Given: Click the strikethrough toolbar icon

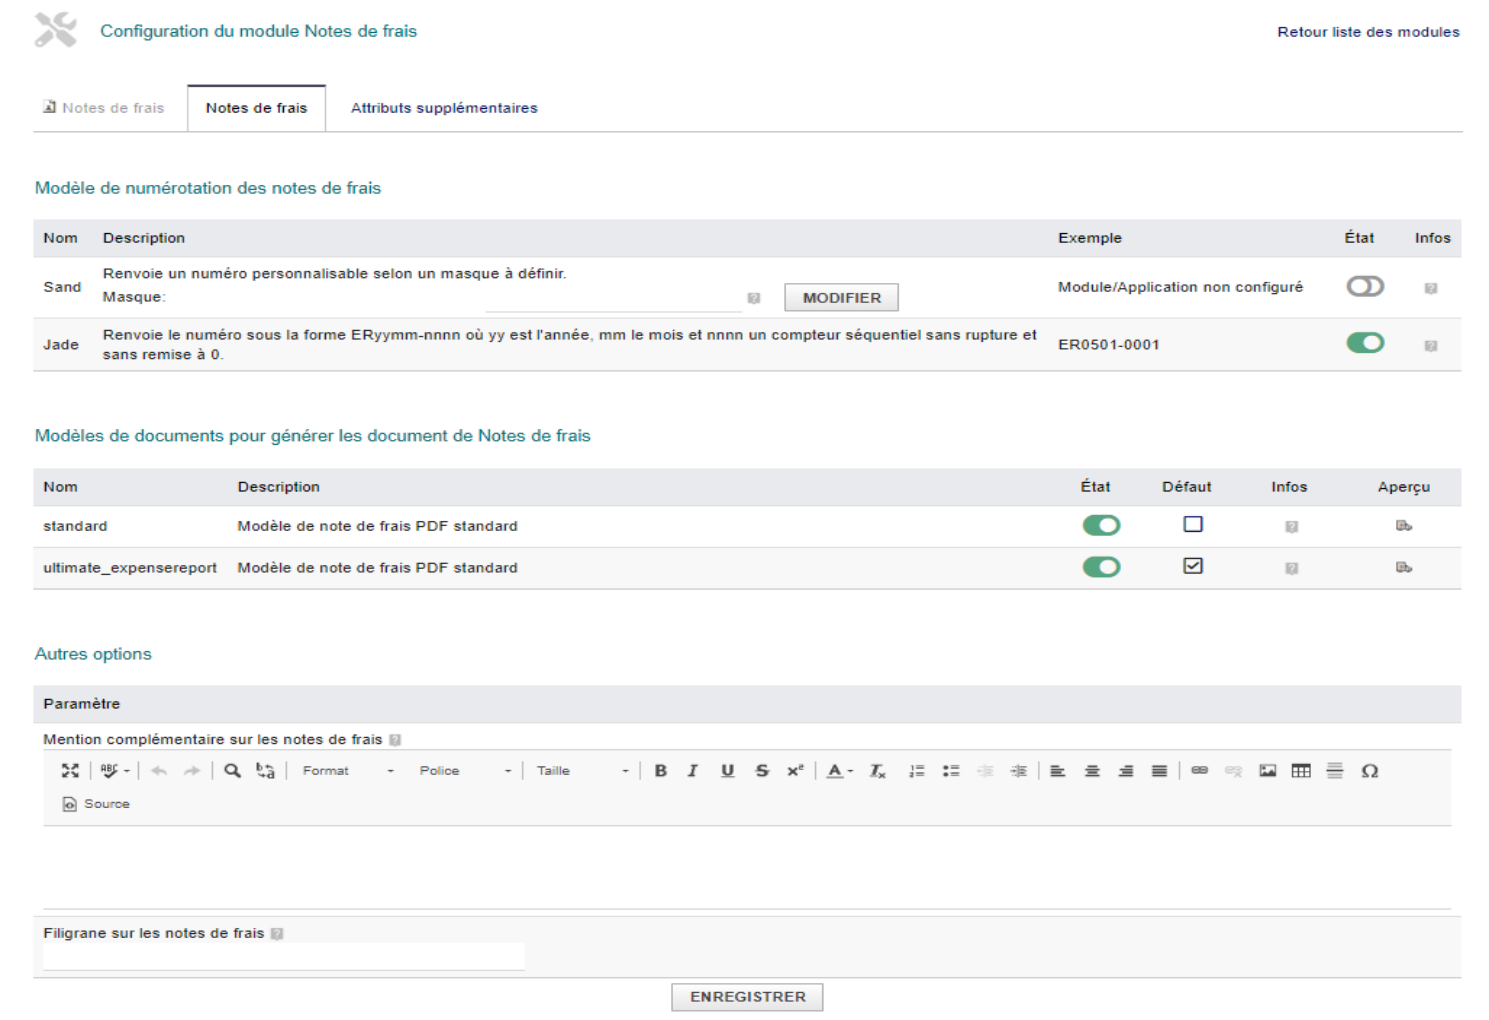Looking at the screenshot, I should point(762,770).
